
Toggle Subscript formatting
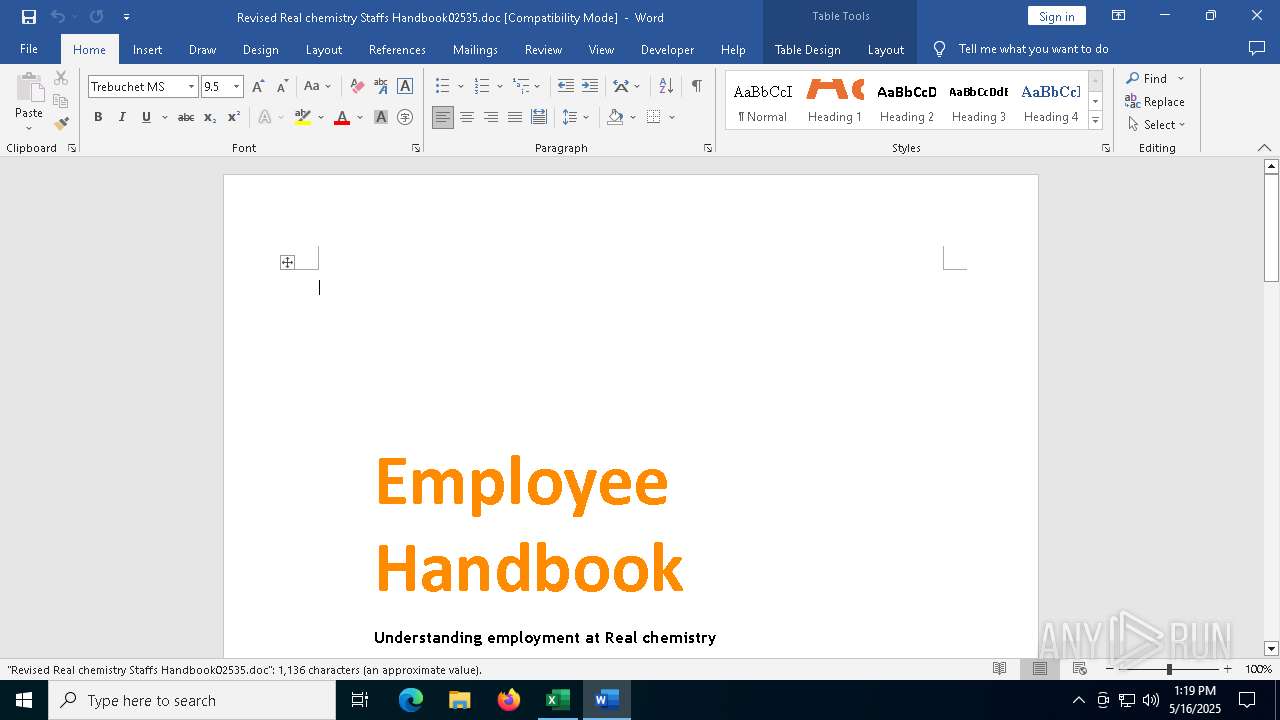[210, 117]
